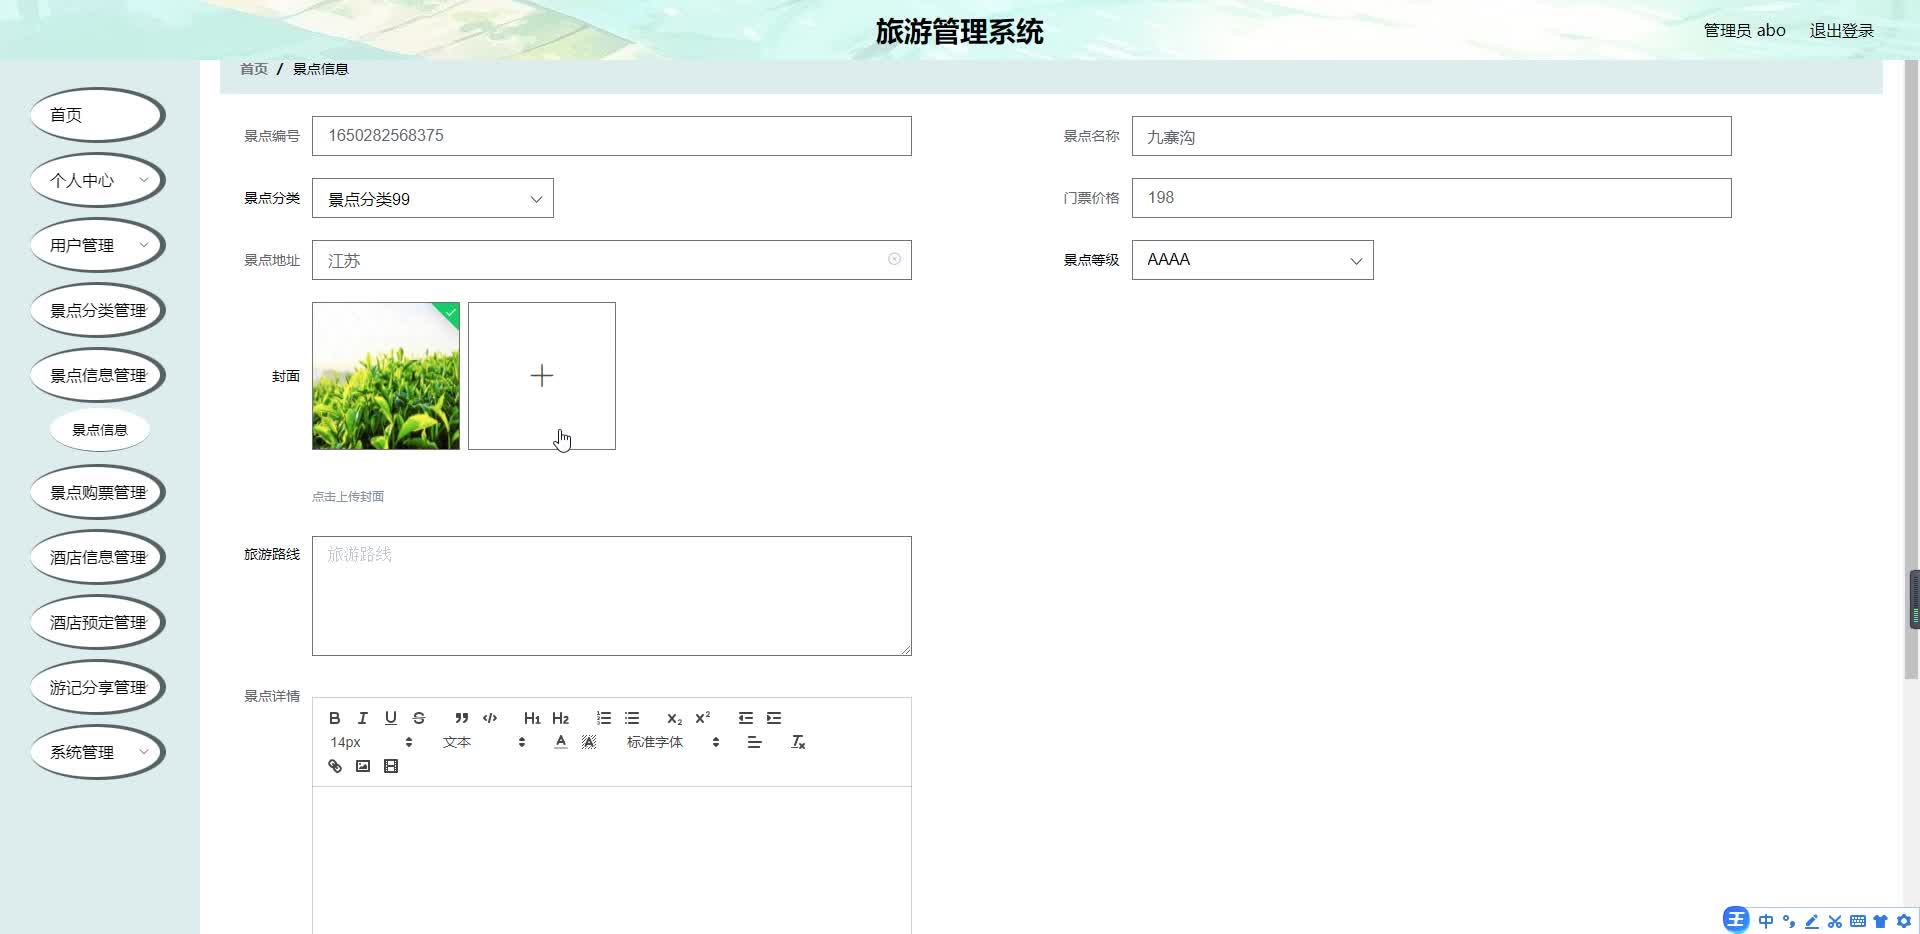Image resolution: width=1920 pixels, height=934 pixels.
Task: Apply Heading 1 style
Action: tap(532, 718)
